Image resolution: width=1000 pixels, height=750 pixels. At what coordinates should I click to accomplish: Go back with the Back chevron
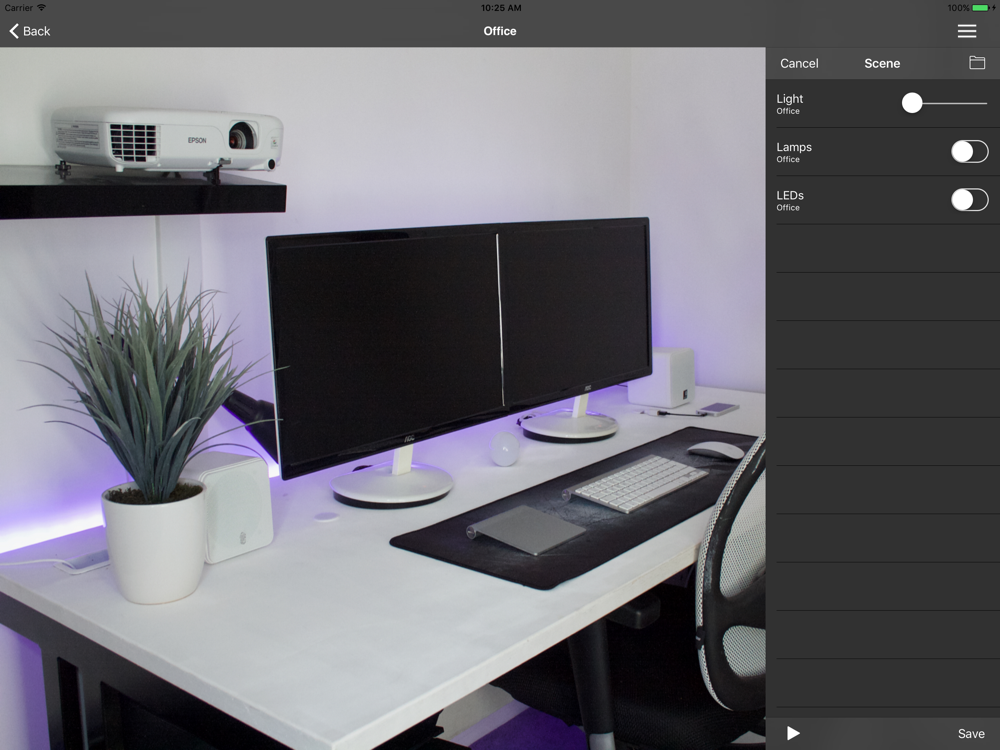coord(29,31)
